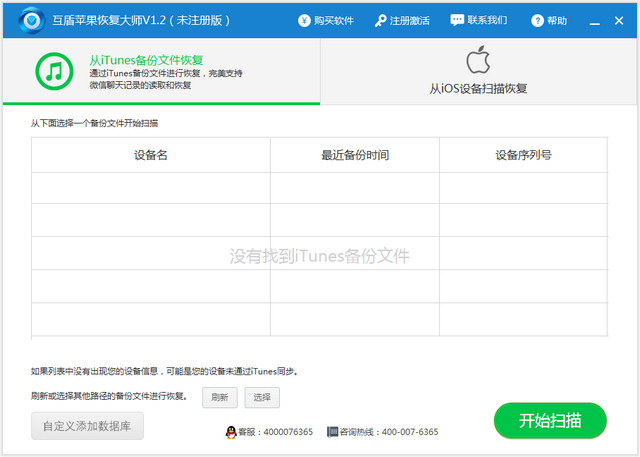Click the question mark help icon
This screenshot has width=640, height=457.
(x=538, y=20)
